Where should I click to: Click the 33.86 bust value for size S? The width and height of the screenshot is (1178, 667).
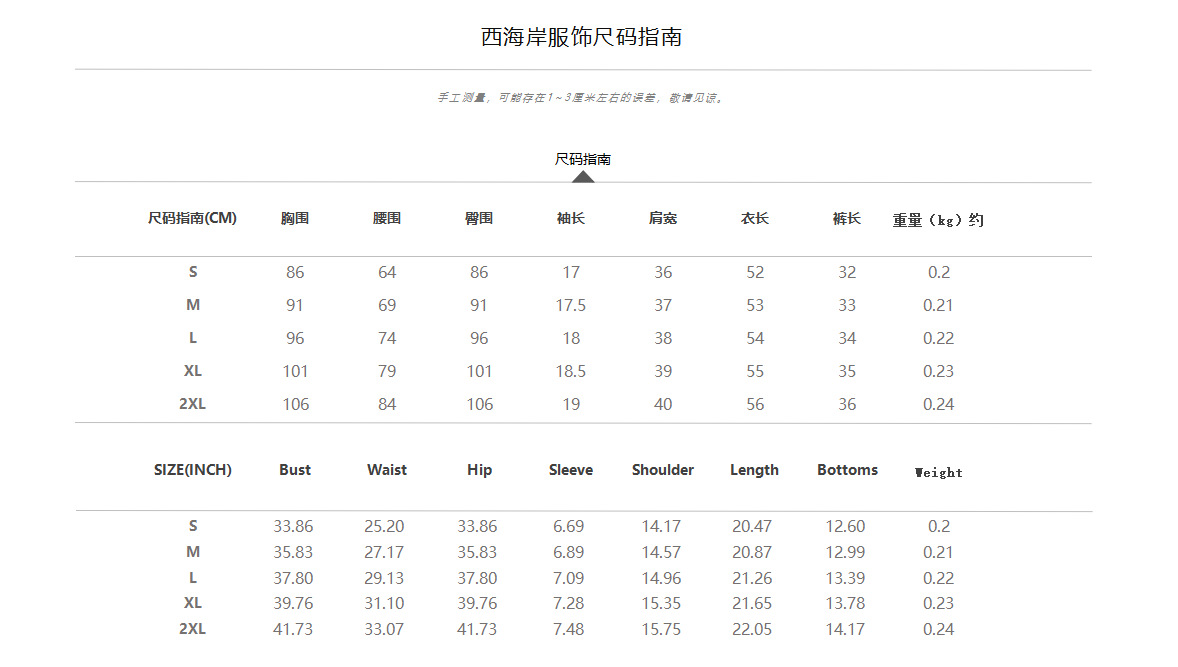[293, 527]
